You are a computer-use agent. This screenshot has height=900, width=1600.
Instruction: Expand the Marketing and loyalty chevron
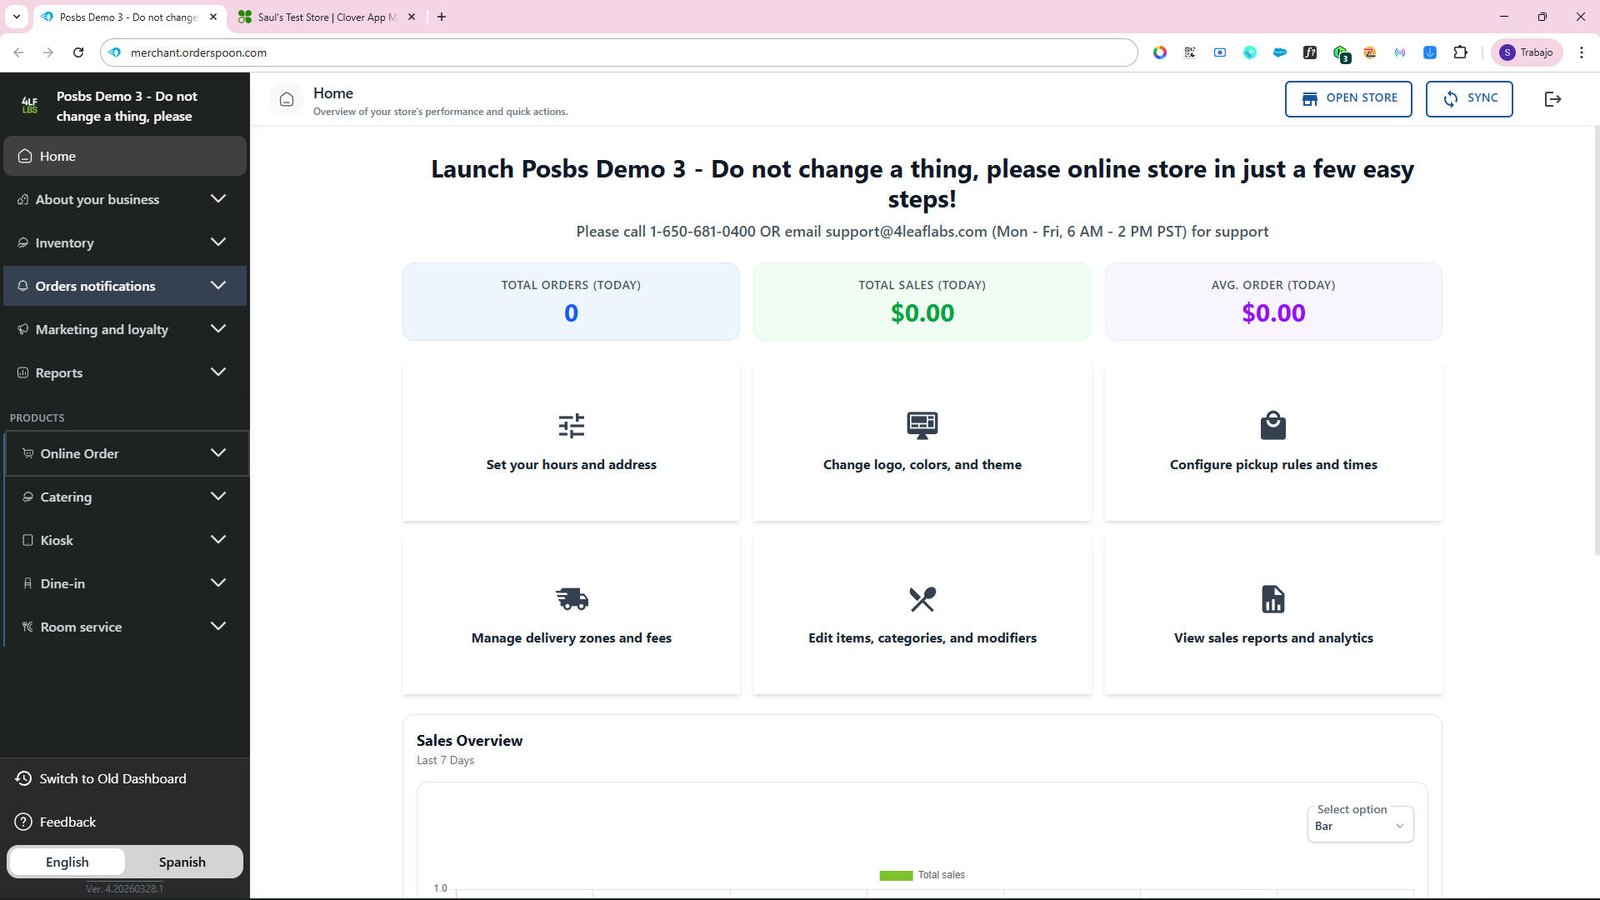point(218,329)
